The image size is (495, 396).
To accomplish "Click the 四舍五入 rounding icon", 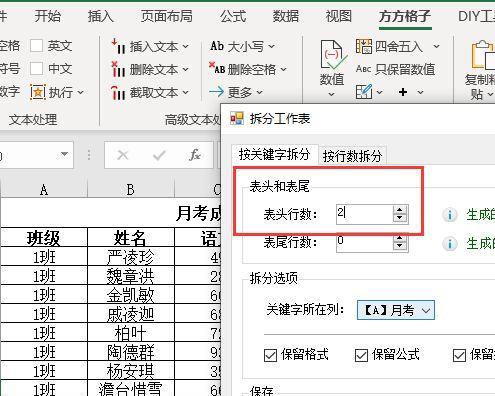I will pyautogui.click(x=363, y=46).
